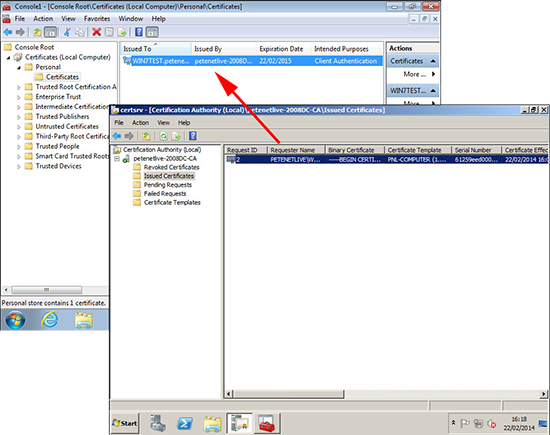Click Forward arrow in Console1 toolbar

coord(20,32)
